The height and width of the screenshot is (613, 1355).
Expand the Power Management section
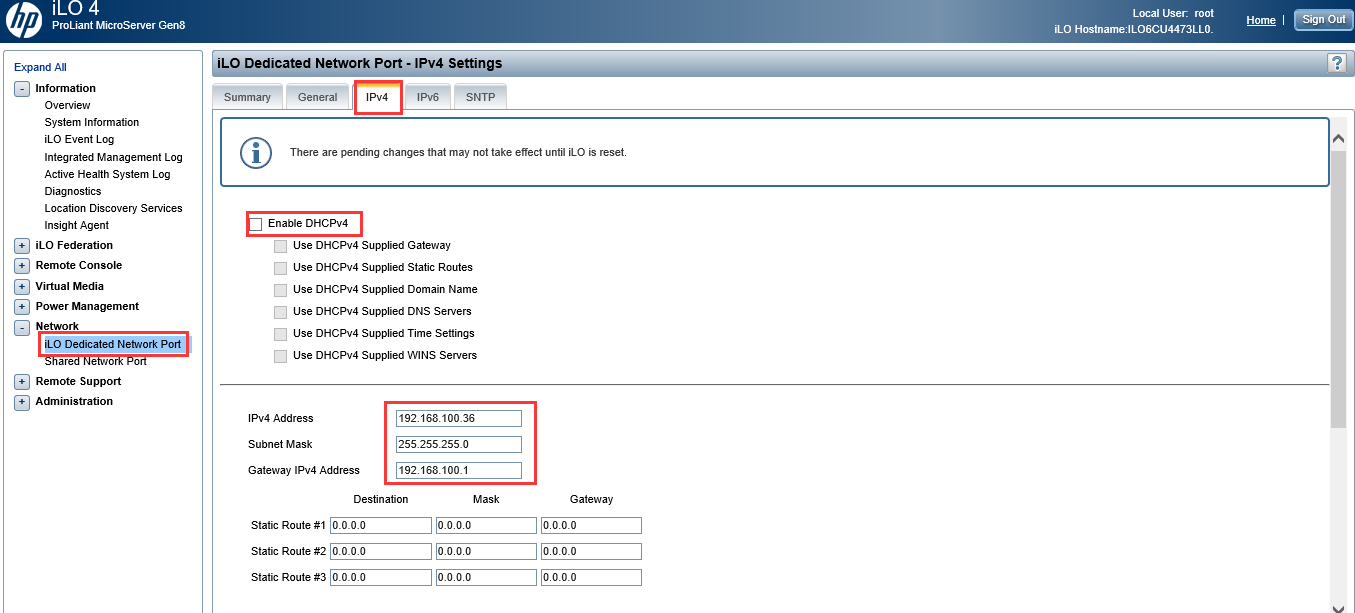pyautogui.click(x=22, y=307)
